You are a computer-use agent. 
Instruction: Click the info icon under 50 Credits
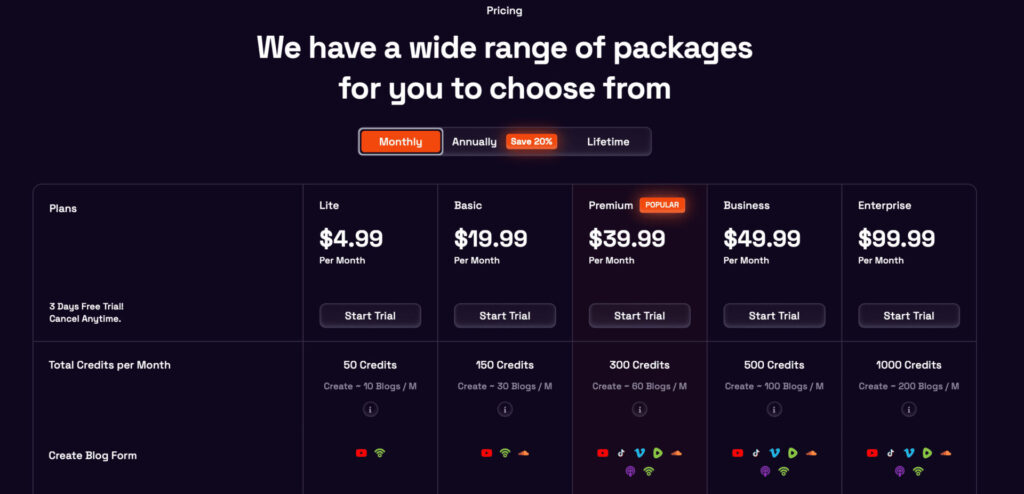click(370, 409)
